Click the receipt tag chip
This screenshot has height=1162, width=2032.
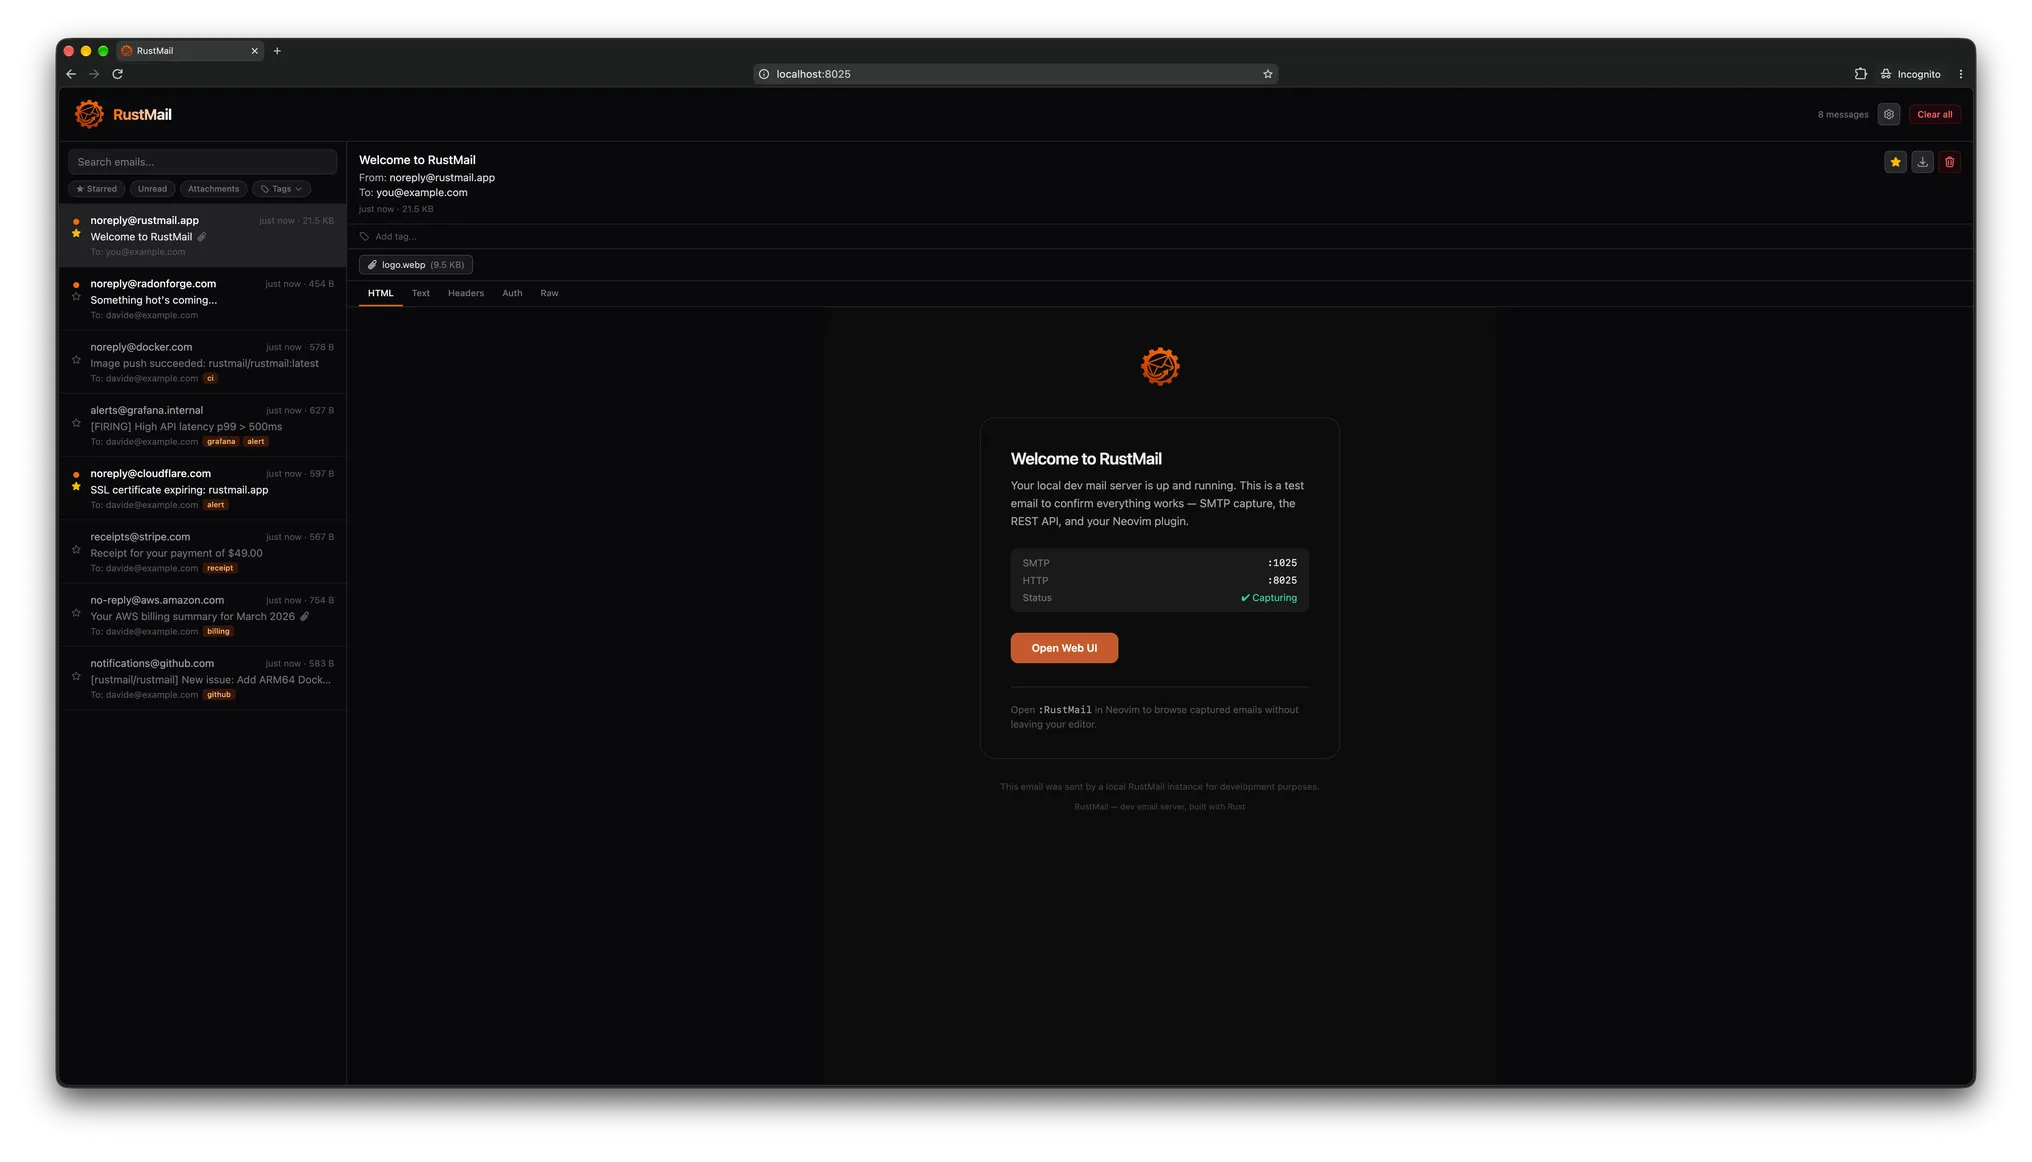click(220, 568)
